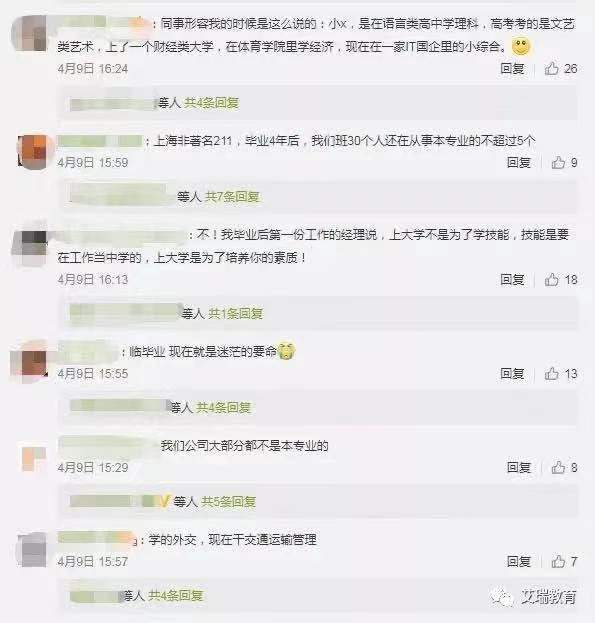The image size is (595, 623).
Task: Show the 共1条回复 reply thread
Action: click(x=236, y=314)
